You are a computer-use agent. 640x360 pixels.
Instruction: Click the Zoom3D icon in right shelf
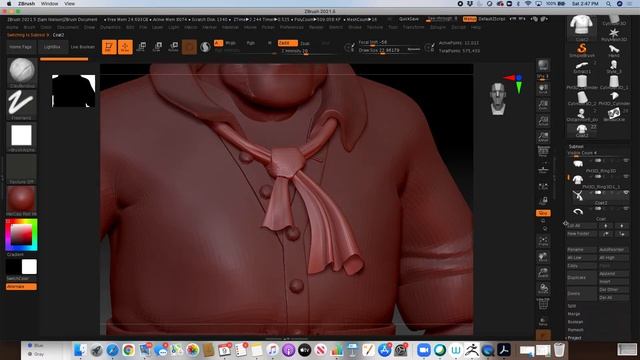pos(543,273)
